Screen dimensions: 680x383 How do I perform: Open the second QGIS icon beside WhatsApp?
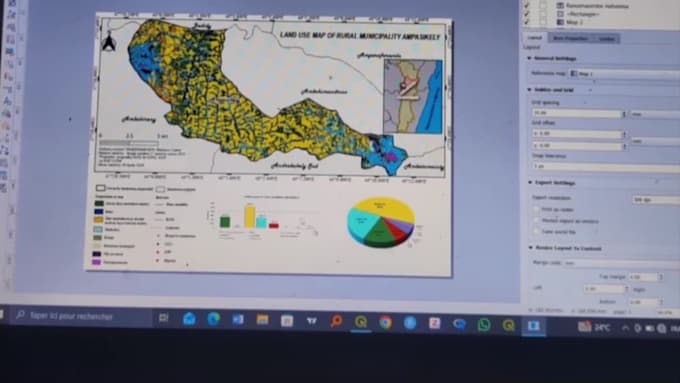tap(509, 325)
